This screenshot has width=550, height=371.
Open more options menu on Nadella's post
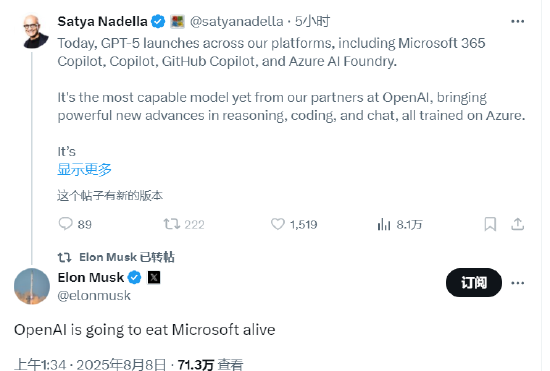coord(517,22)
